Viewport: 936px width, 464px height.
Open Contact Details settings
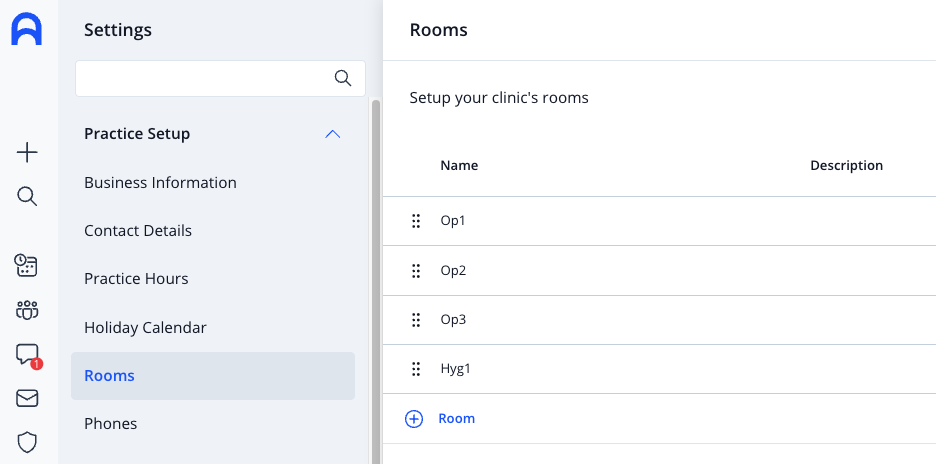(138, 231)
